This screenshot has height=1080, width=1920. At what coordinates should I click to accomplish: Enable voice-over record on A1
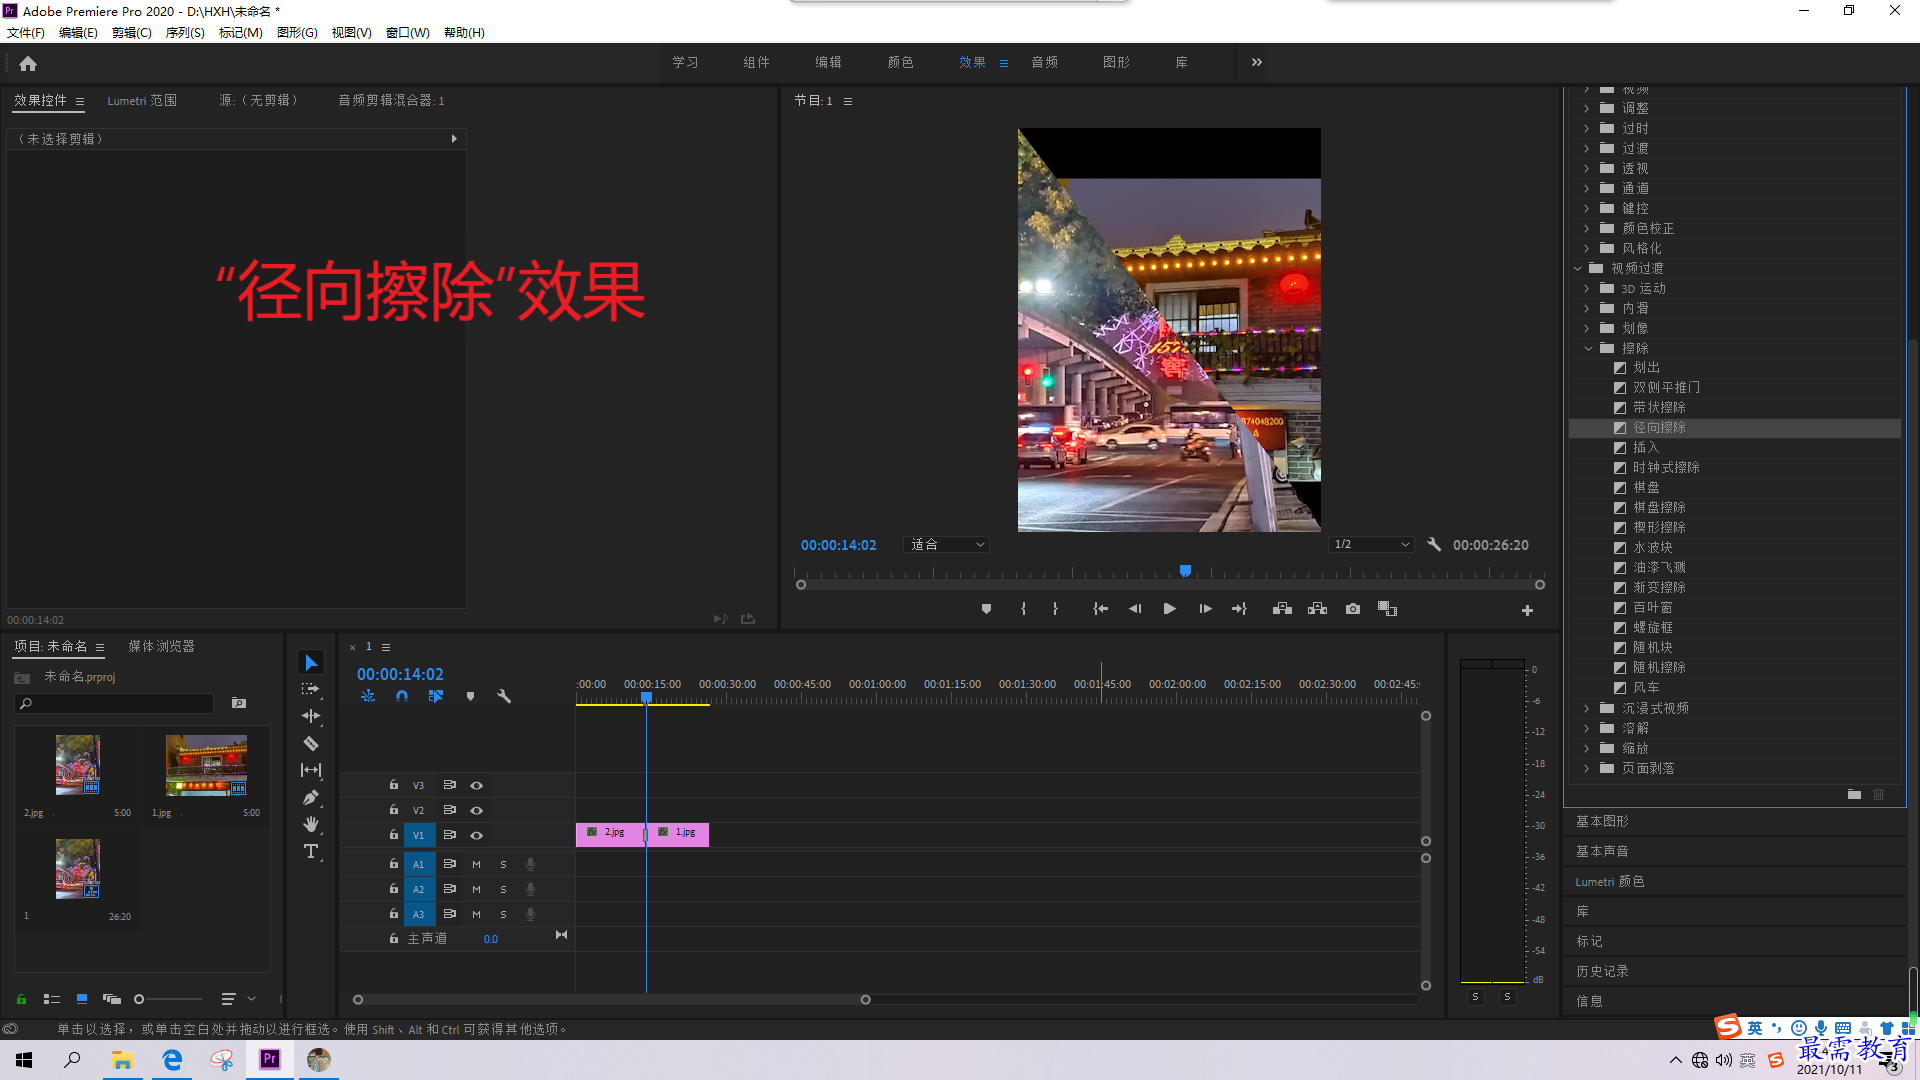click(x=531, y=865)
